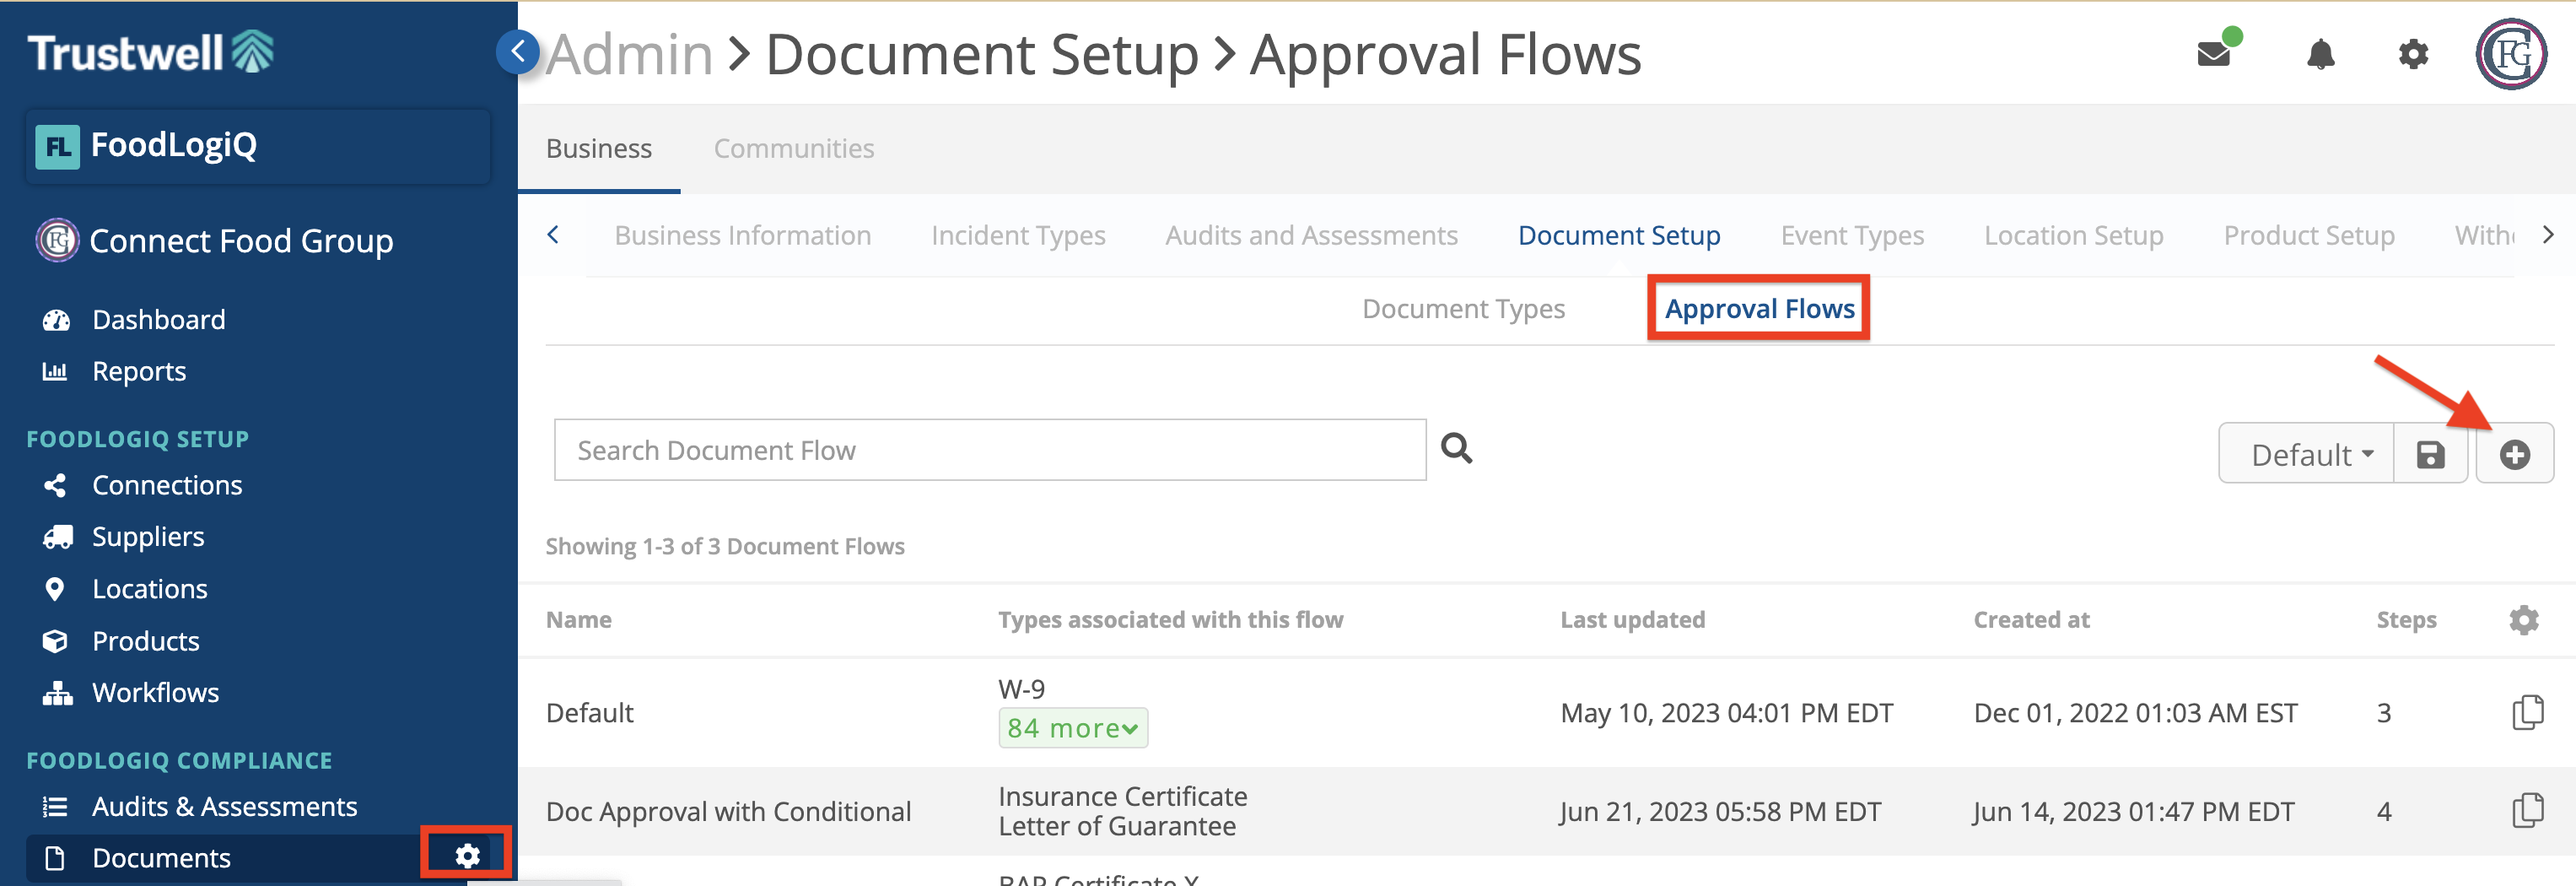The width and height of the screenshot is (2576, 886).
Task: Click the copy icon for Default flow
Action: (2527, 712)
